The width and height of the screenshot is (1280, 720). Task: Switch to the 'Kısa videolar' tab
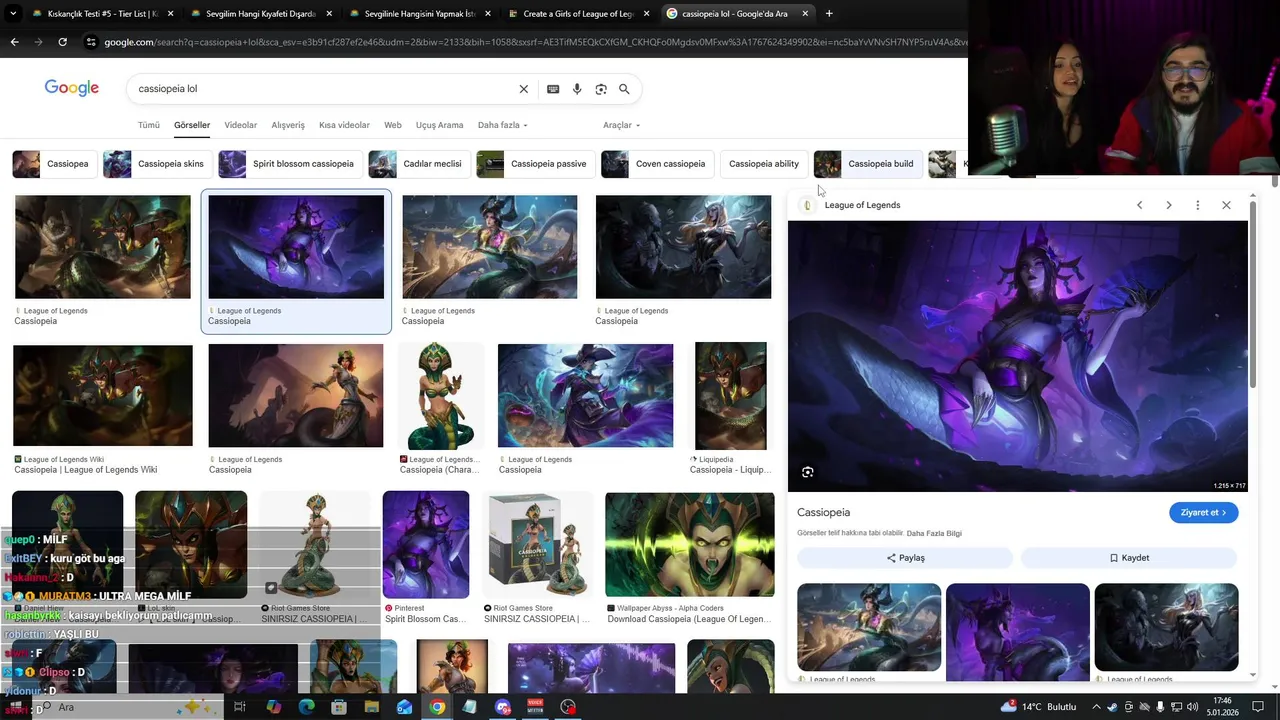(344, 125)
